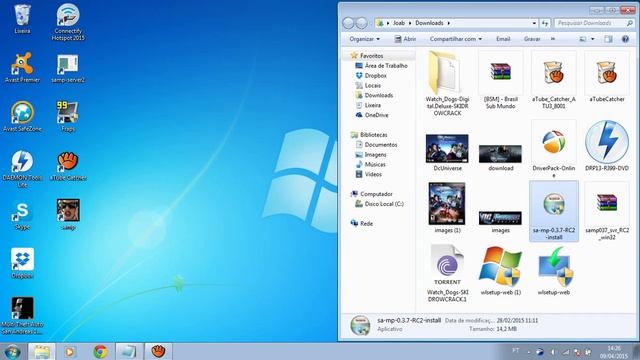Refresh the Downloads folder view
Screen dimensions: 640x360
pyautogui.click(x=545, y=23)
